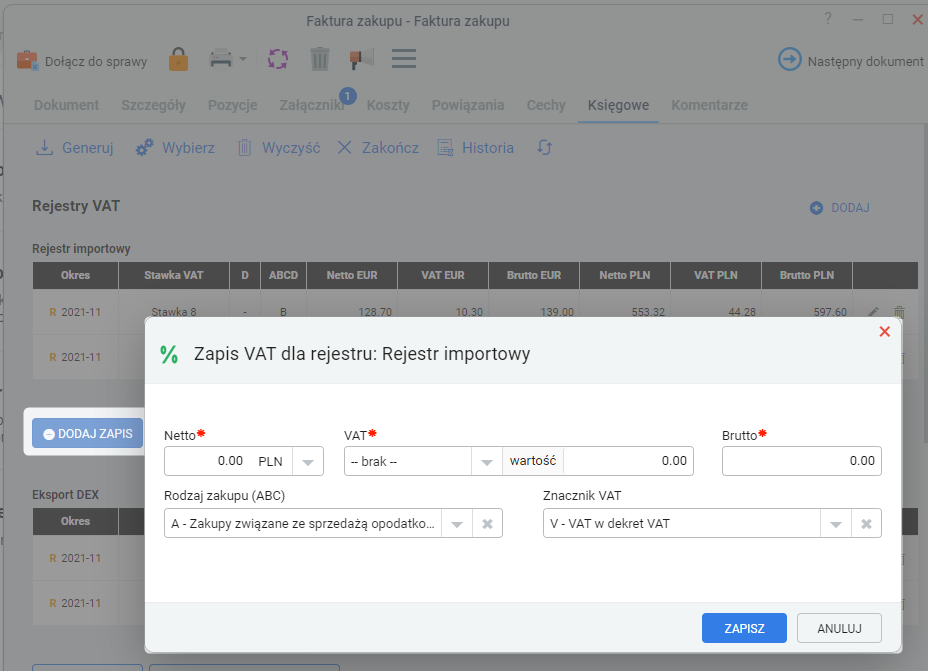Viewport: 928px width, 671px height.
Task: Click the VAT wartość amount field
Action: tap(628, 461)
